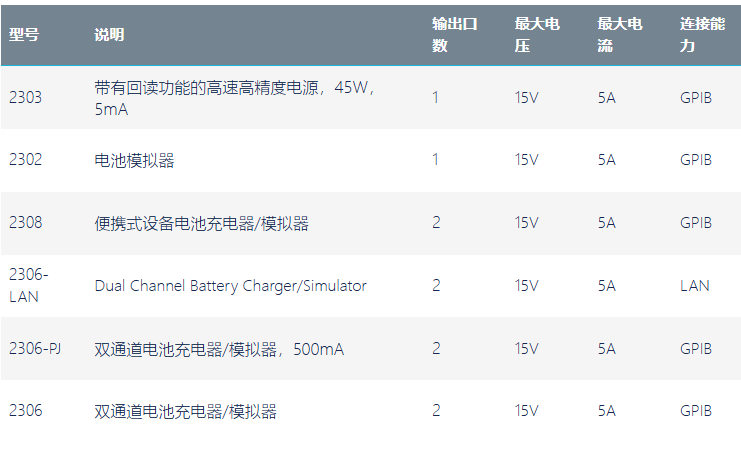
Task: Click 5A in the 2306-LAN row
Action: 607,286
